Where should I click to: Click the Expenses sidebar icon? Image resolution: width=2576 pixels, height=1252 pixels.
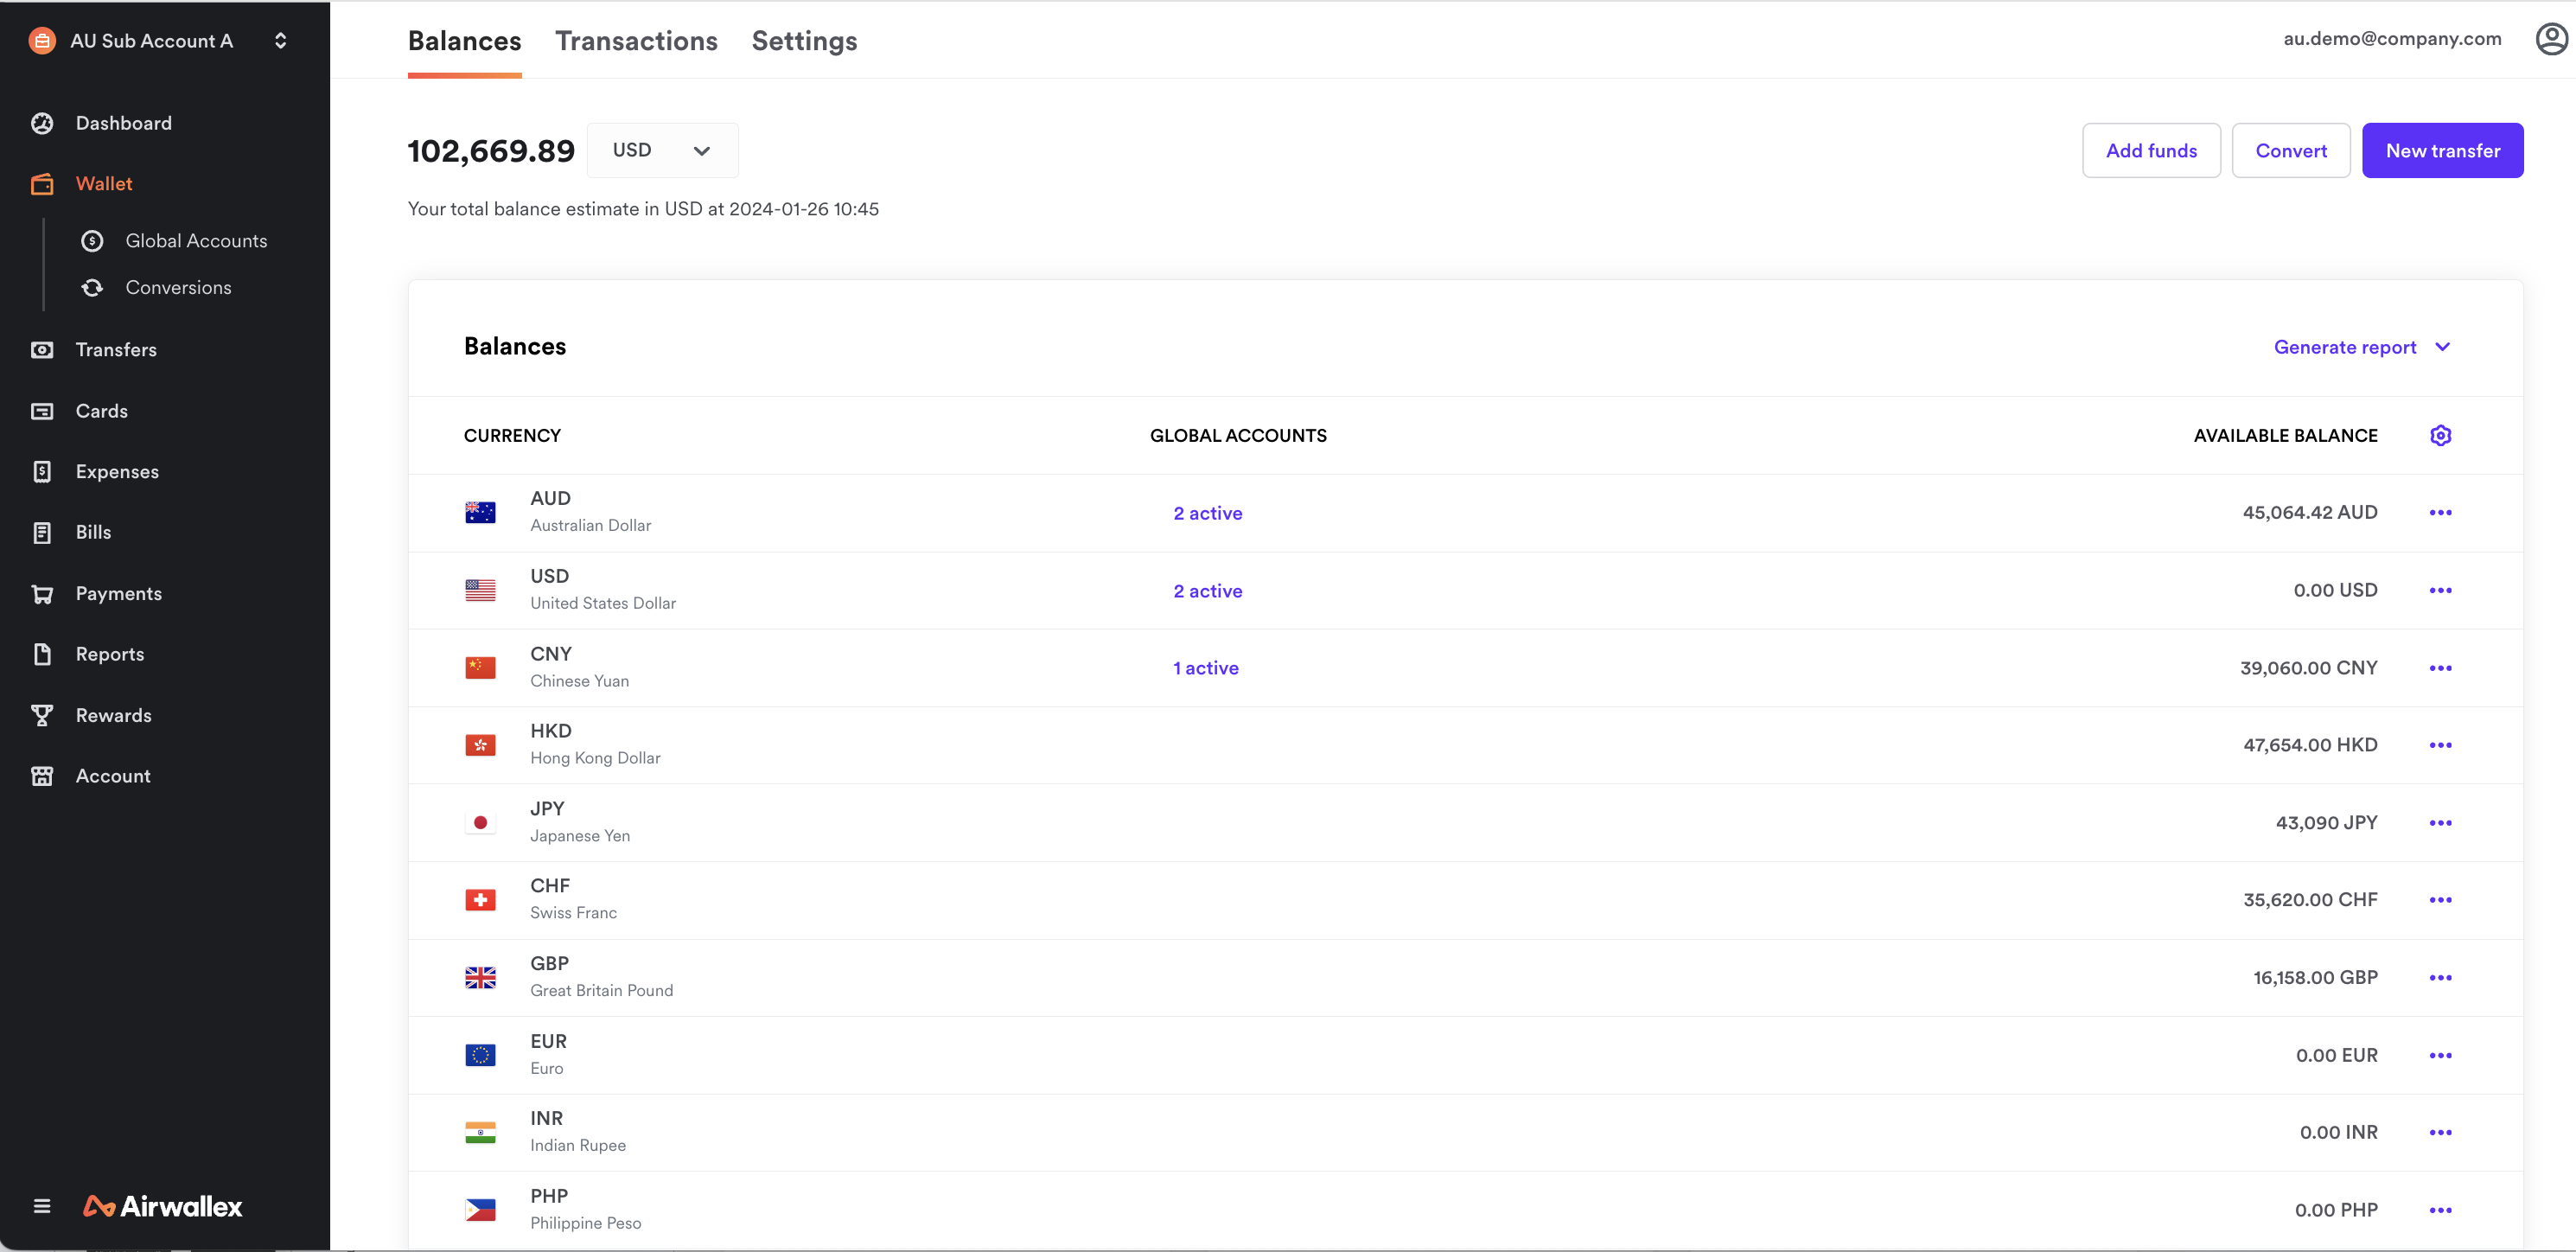[42, 471]
